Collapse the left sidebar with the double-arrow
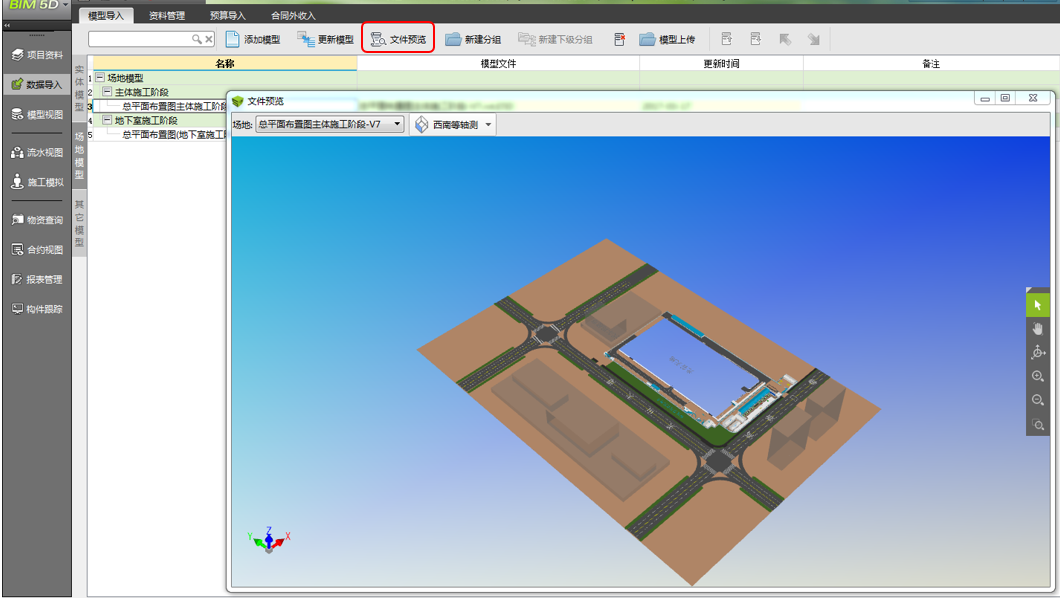Image resolution: width=1060 pixels, height=598 pixels. tap(7, 25)
